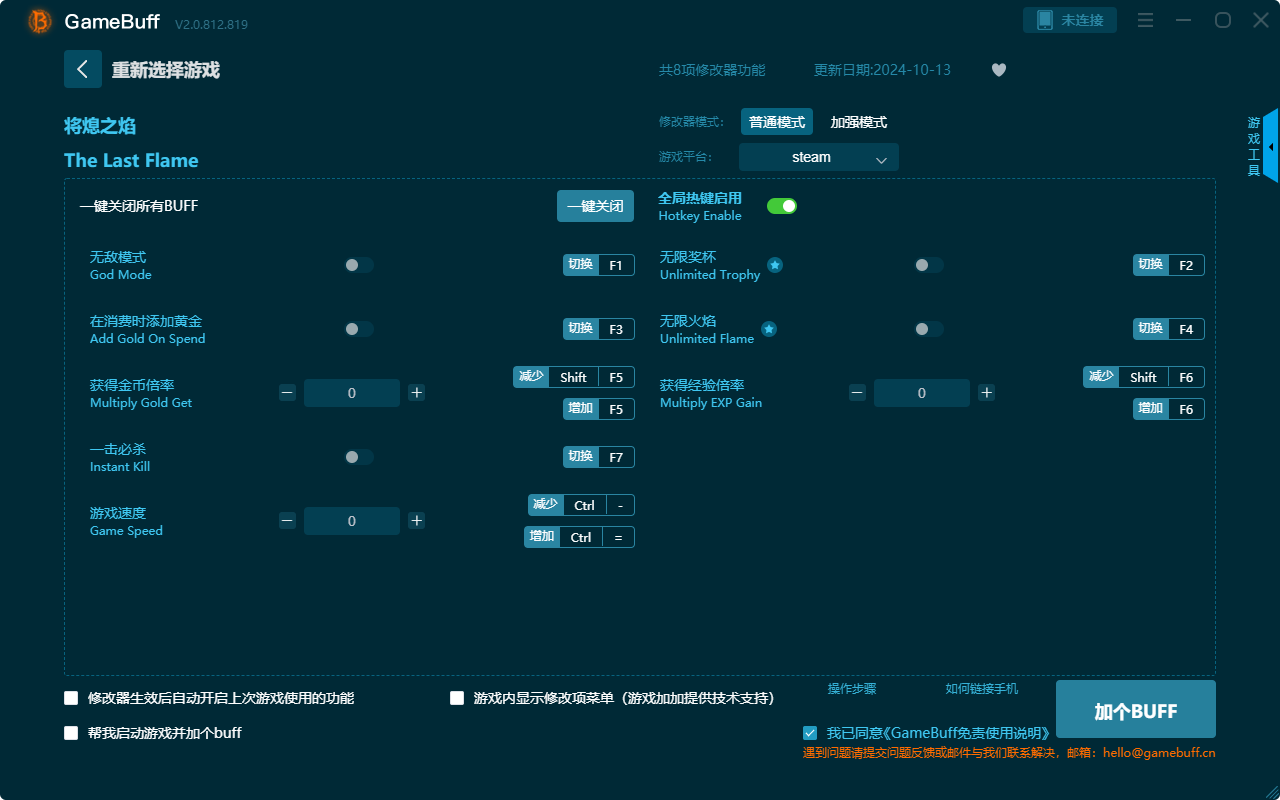1280x800 pixels.
Task: Open the steam game platform dropdown
Action: [818, 157]
